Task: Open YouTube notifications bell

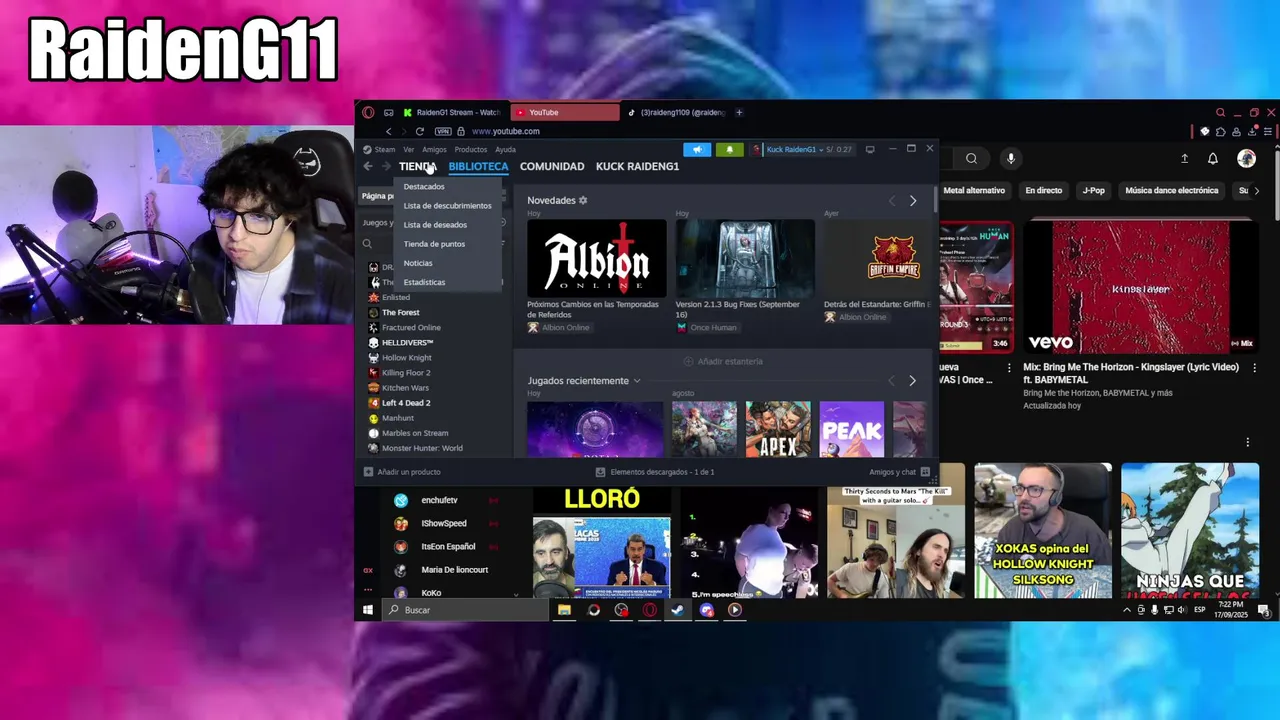Action: pos(1213,158)
